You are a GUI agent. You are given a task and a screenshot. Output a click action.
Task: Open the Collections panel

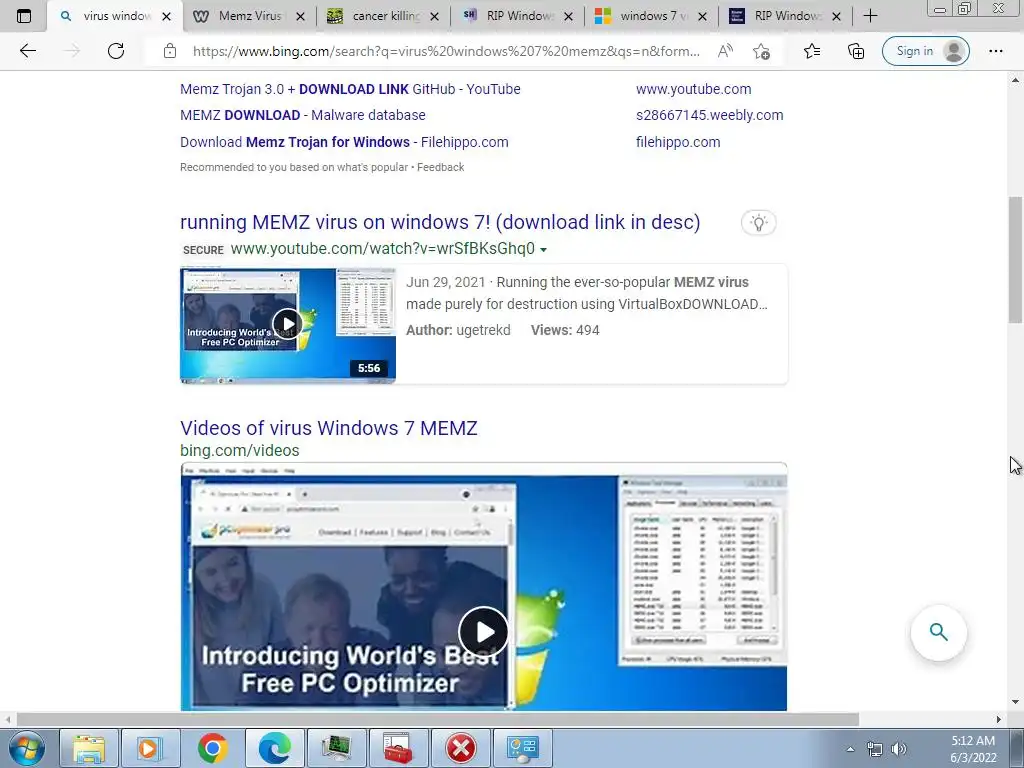point(856,51)
